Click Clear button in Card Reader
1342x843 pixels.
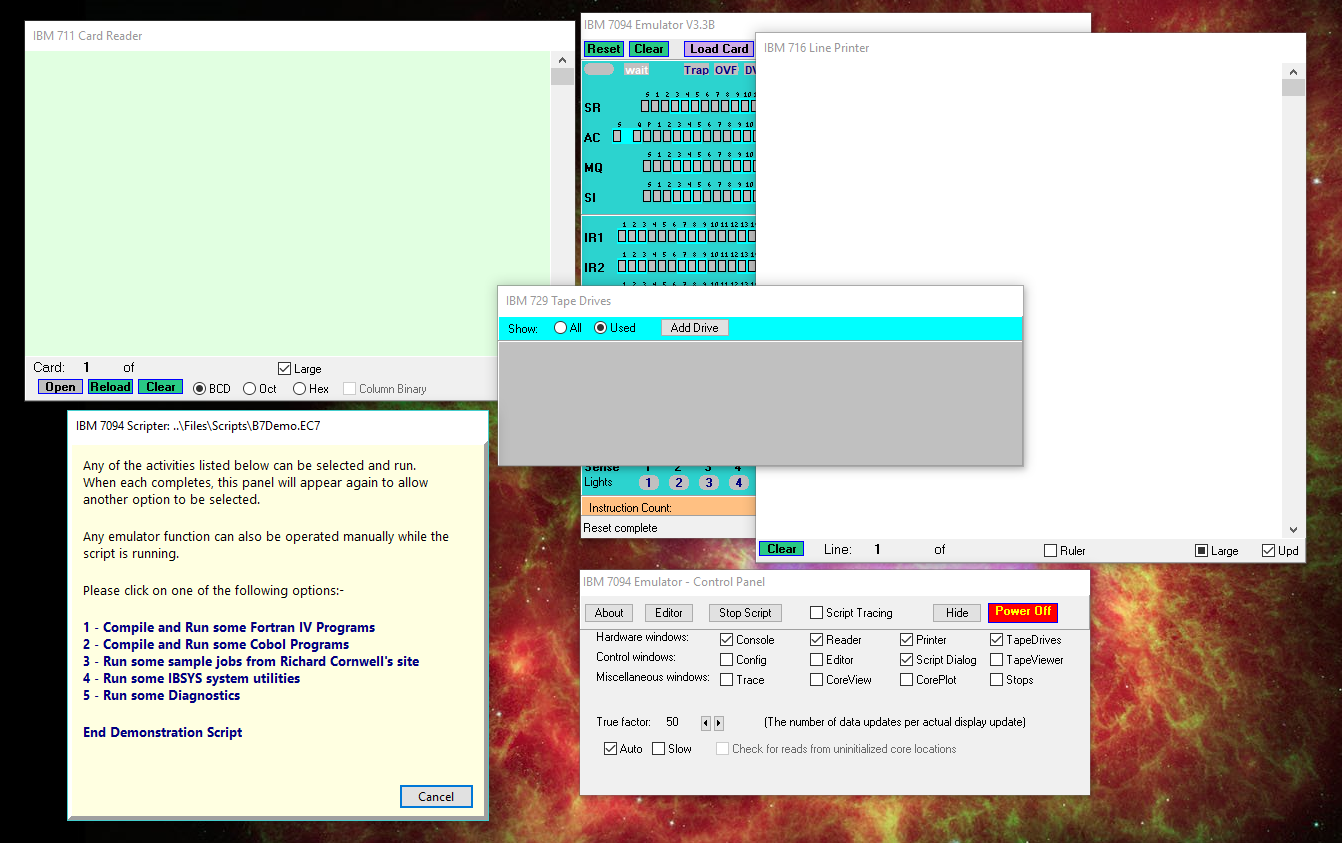pyautogui.click(x=161, y=387)
